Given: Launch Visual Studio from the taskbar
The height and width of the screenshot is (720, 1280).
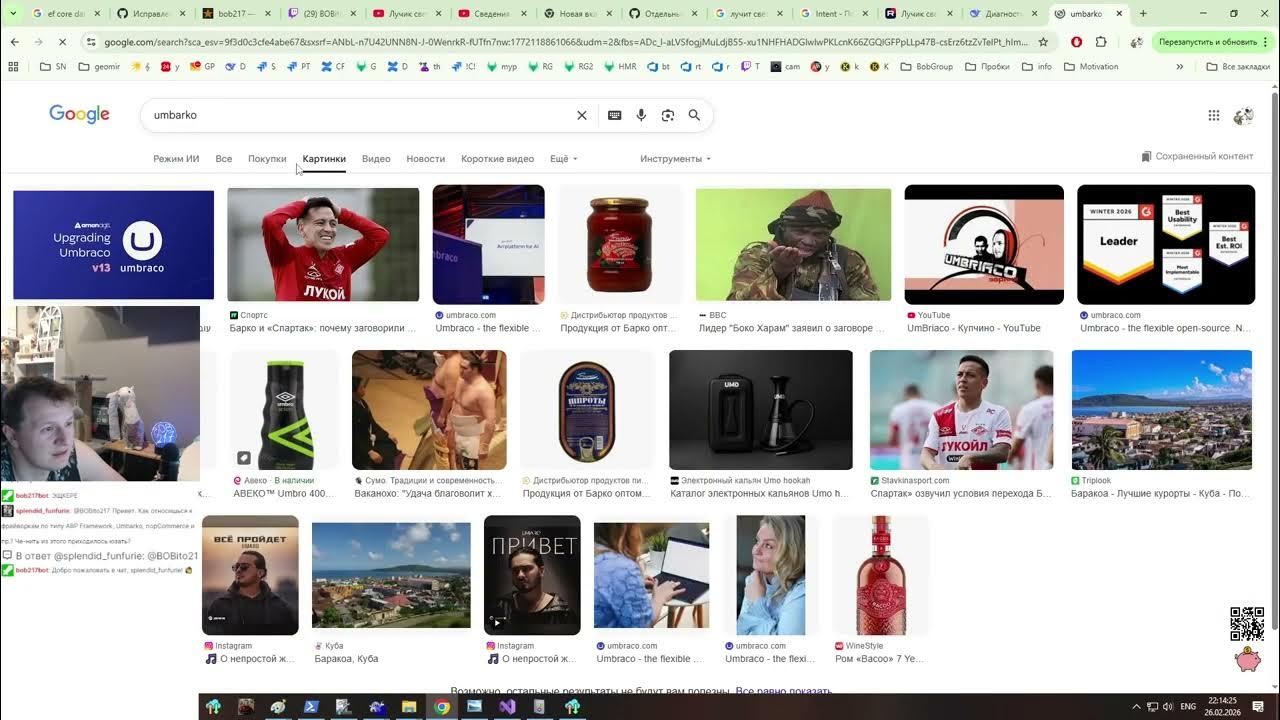Looking at the screenshot, I should [x=506, y=707].
